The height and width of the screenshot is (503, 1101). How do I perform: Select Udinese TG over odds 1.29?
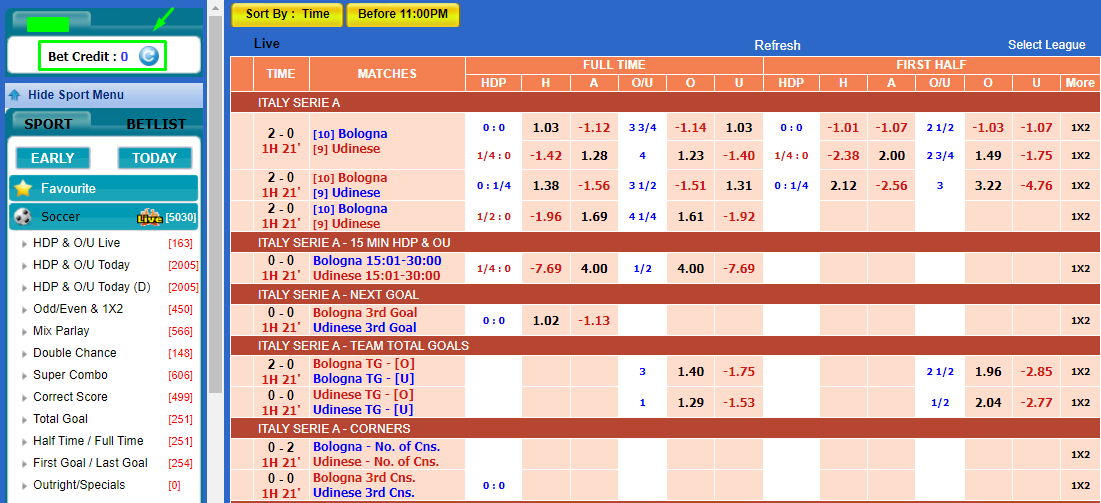pyautogui.click(x=690, y=403)
